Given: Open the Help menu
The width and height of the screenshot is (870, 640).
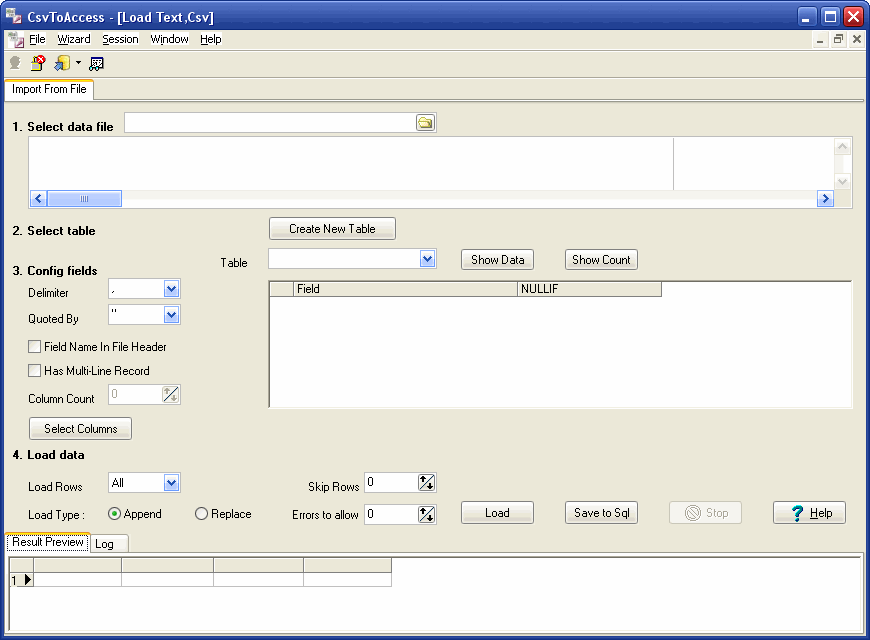Looking at the screenshot, I should coord(211,39).
